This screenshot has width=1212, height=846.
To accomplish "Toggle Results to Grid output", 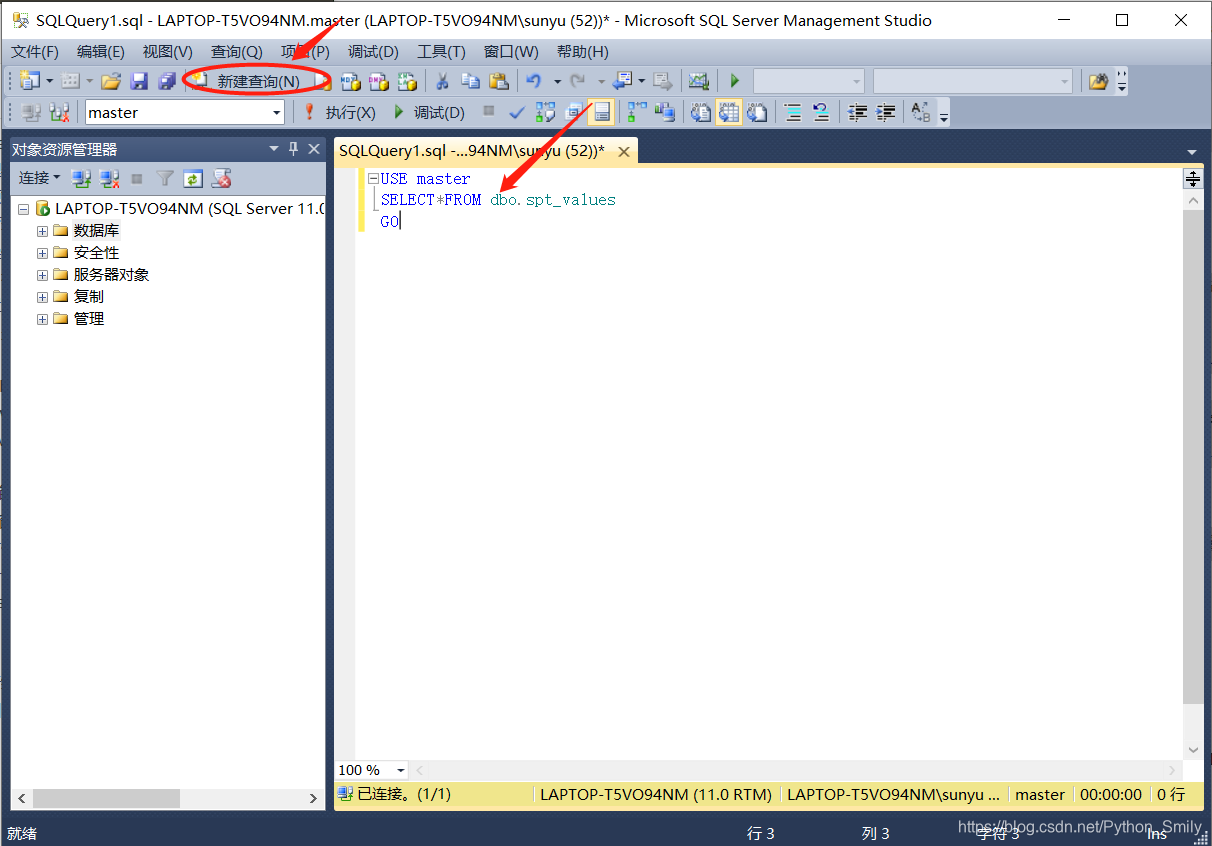I will (x=729, y=112).
